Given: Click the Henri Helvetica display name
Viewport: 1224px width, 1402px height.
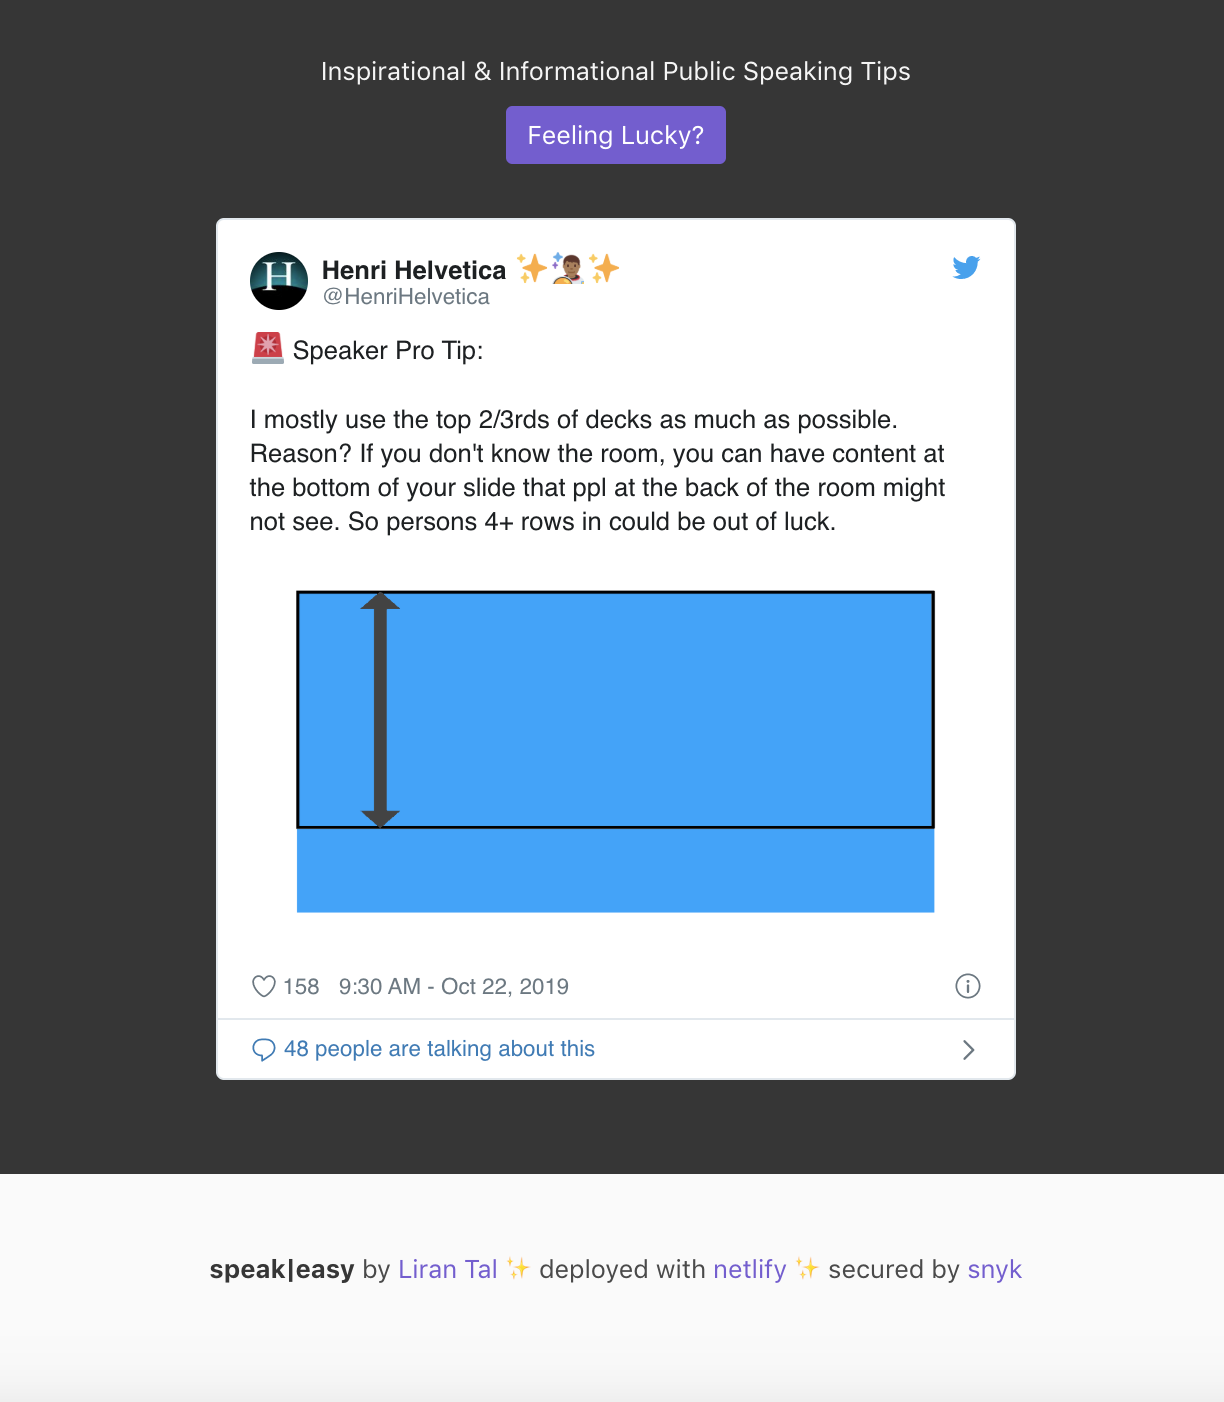Looking at the screenshot, I should pyautogui.click(x=413, y=269).
